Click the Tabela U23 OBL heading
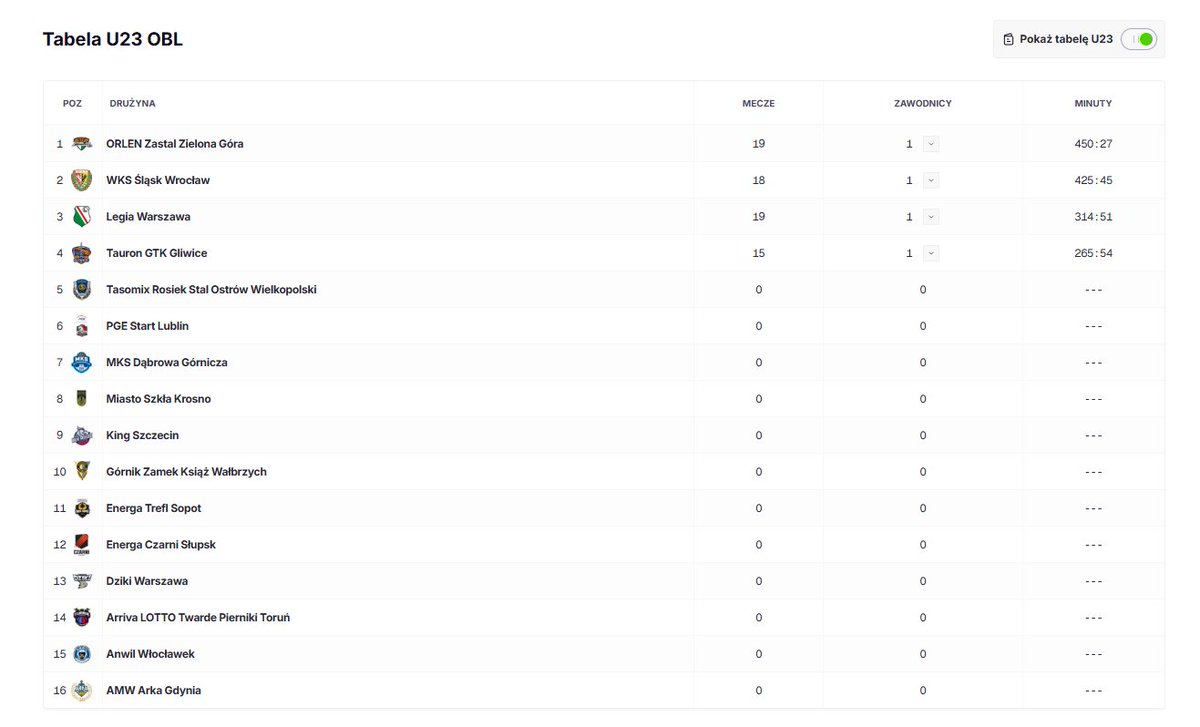Viewport: 1200px width, 727px height. coord(113,39)
